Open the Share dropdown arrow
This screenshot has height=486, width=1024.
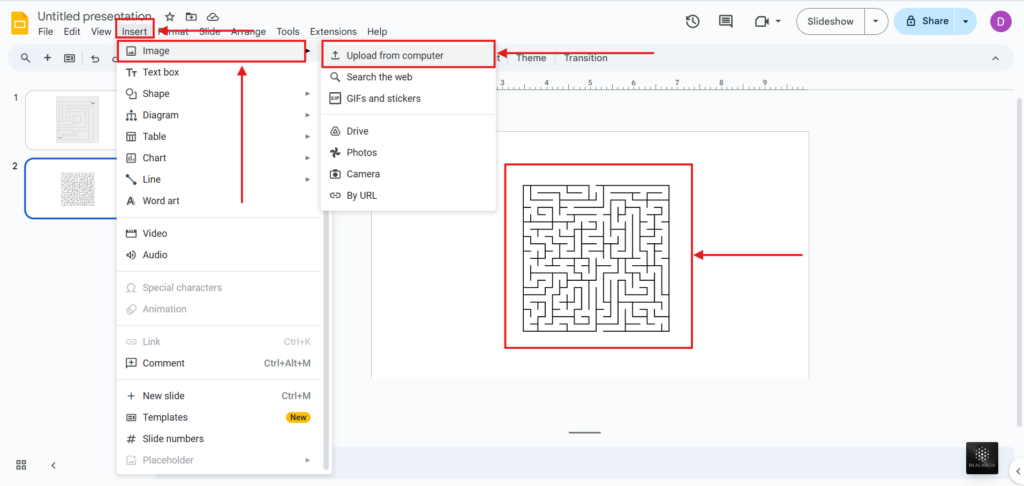tap(965, 21)
